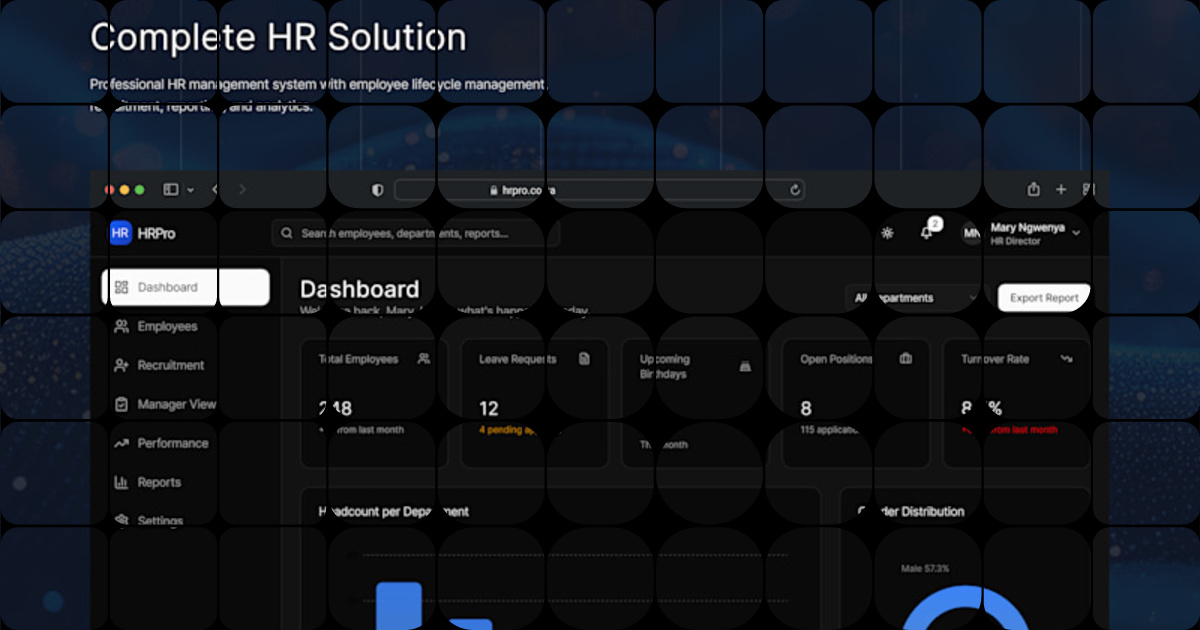Open Reports from the sidebar

tap(185, 482)
